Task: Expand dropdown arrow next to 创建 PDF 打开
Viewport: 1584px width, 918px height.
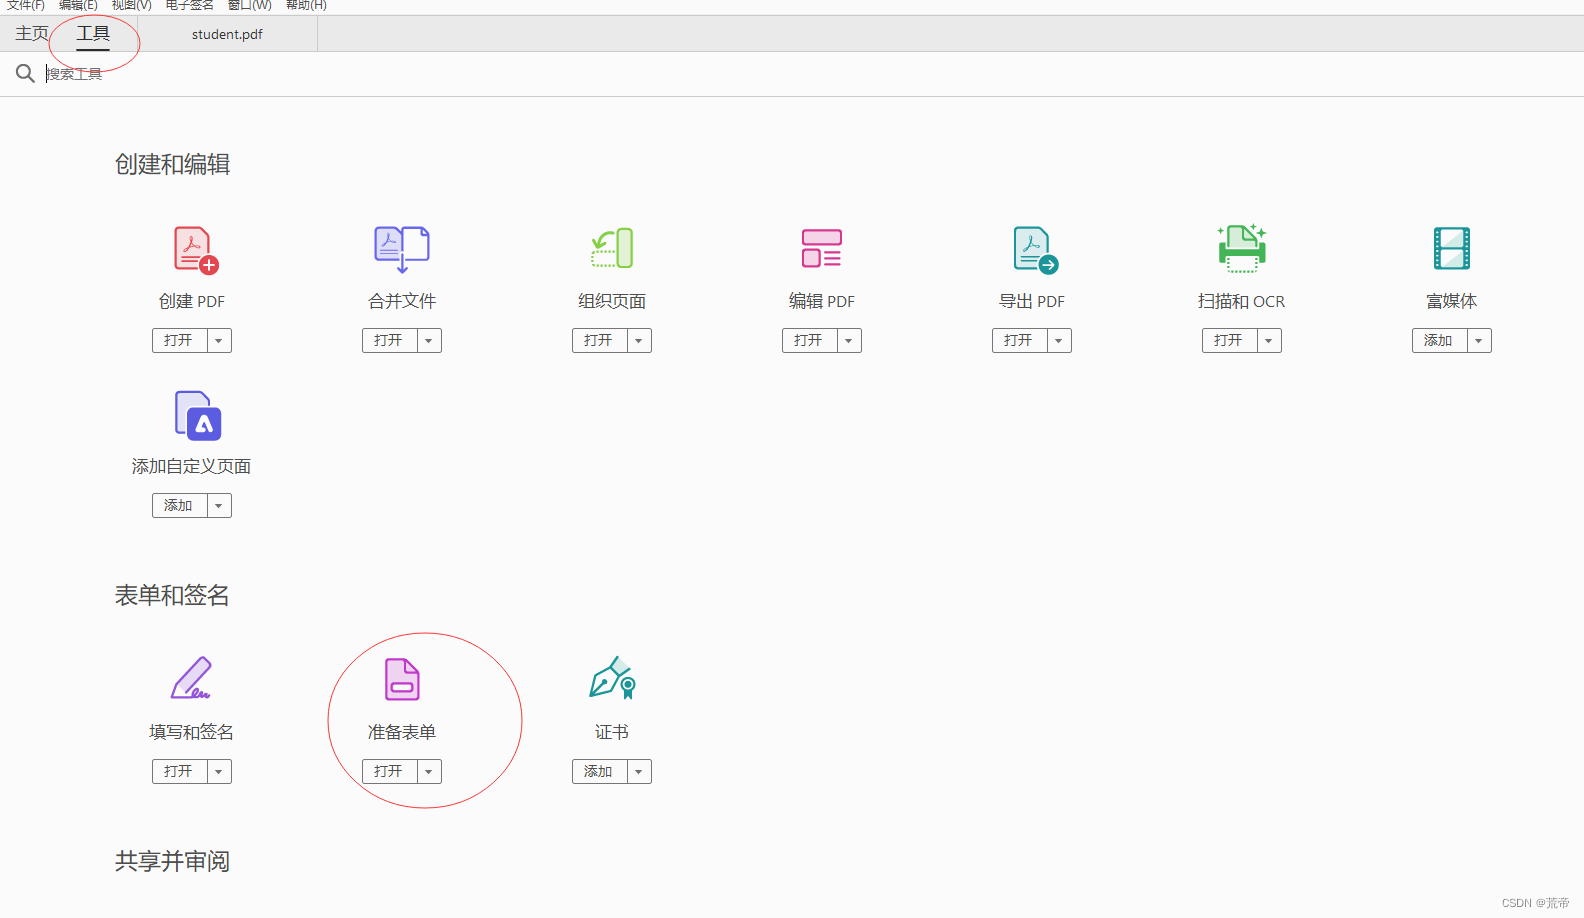Action: coord(219,341)
